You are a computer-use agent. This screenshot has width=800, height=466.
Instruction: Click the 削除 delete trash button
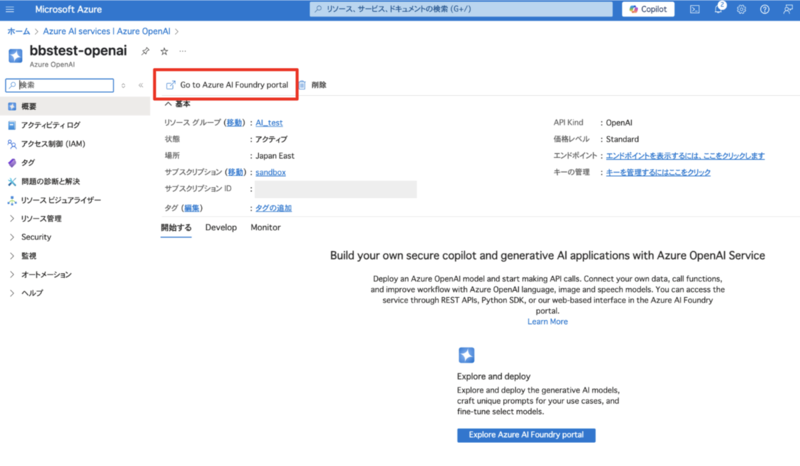tap(312, 85)
